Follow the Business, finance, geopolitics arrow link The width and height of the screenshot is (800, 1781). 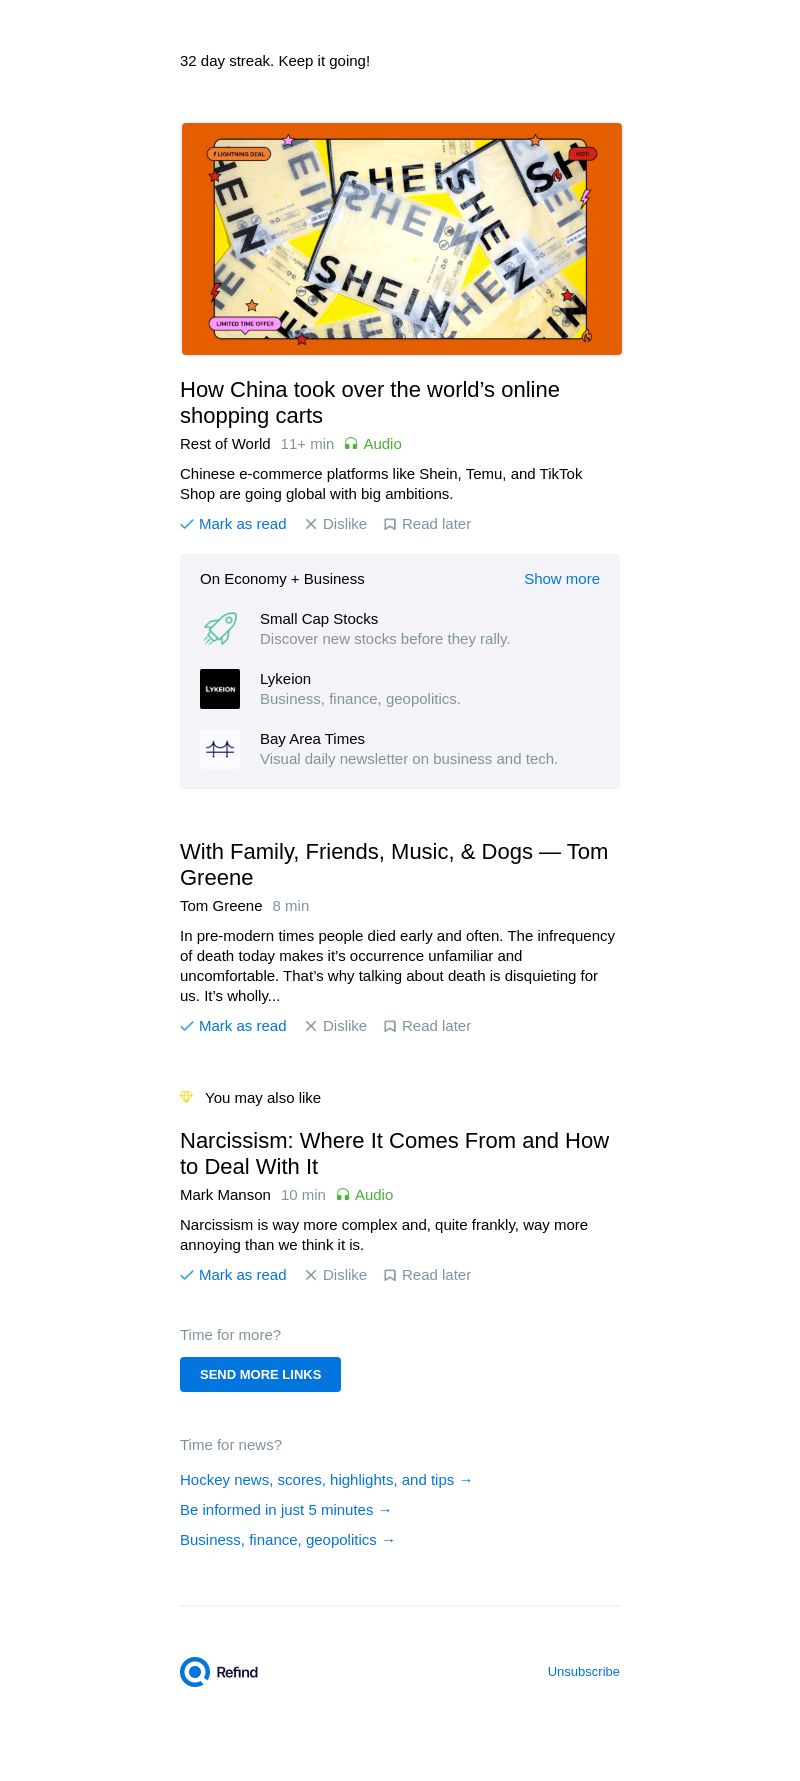287,1540
